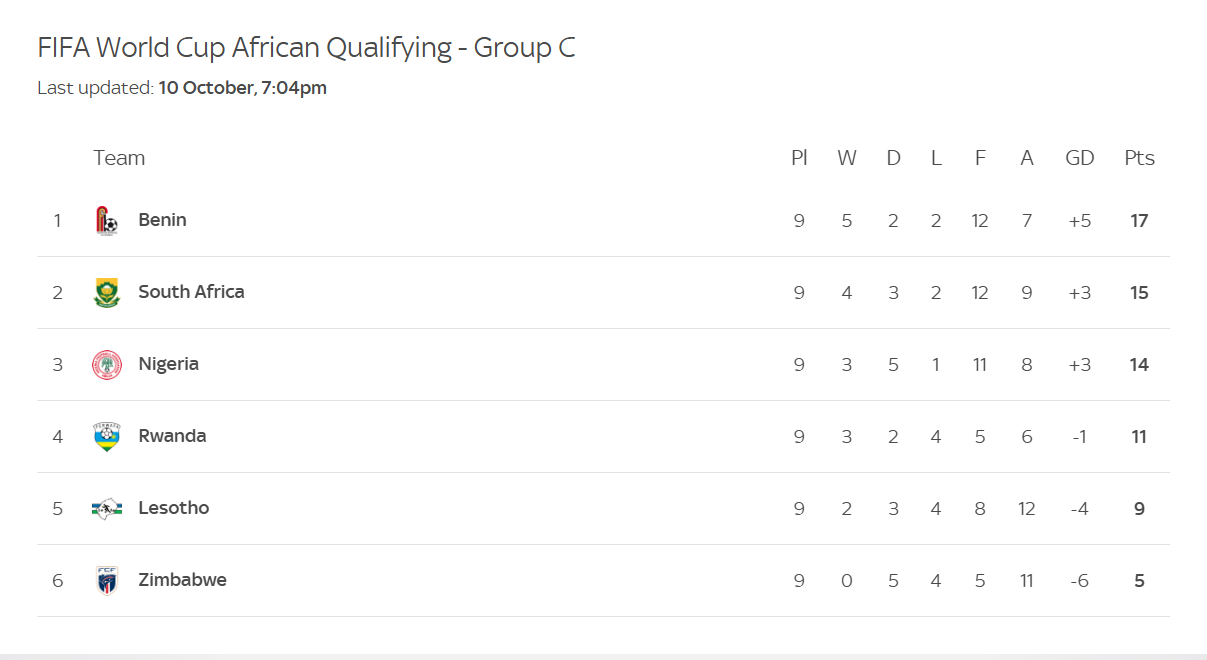Click the Pts column header
This screenshot has width=1207, height=660.
pyautogui.click(x=1139, y=158)
